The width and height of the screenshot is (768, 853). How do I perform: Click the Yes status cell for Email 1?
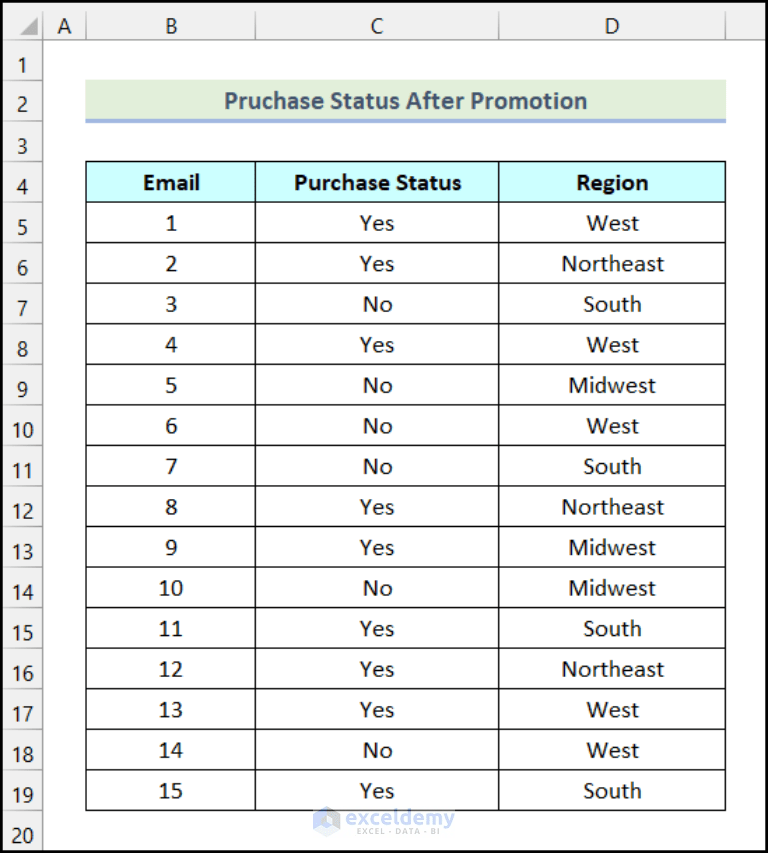pos(377,222)
